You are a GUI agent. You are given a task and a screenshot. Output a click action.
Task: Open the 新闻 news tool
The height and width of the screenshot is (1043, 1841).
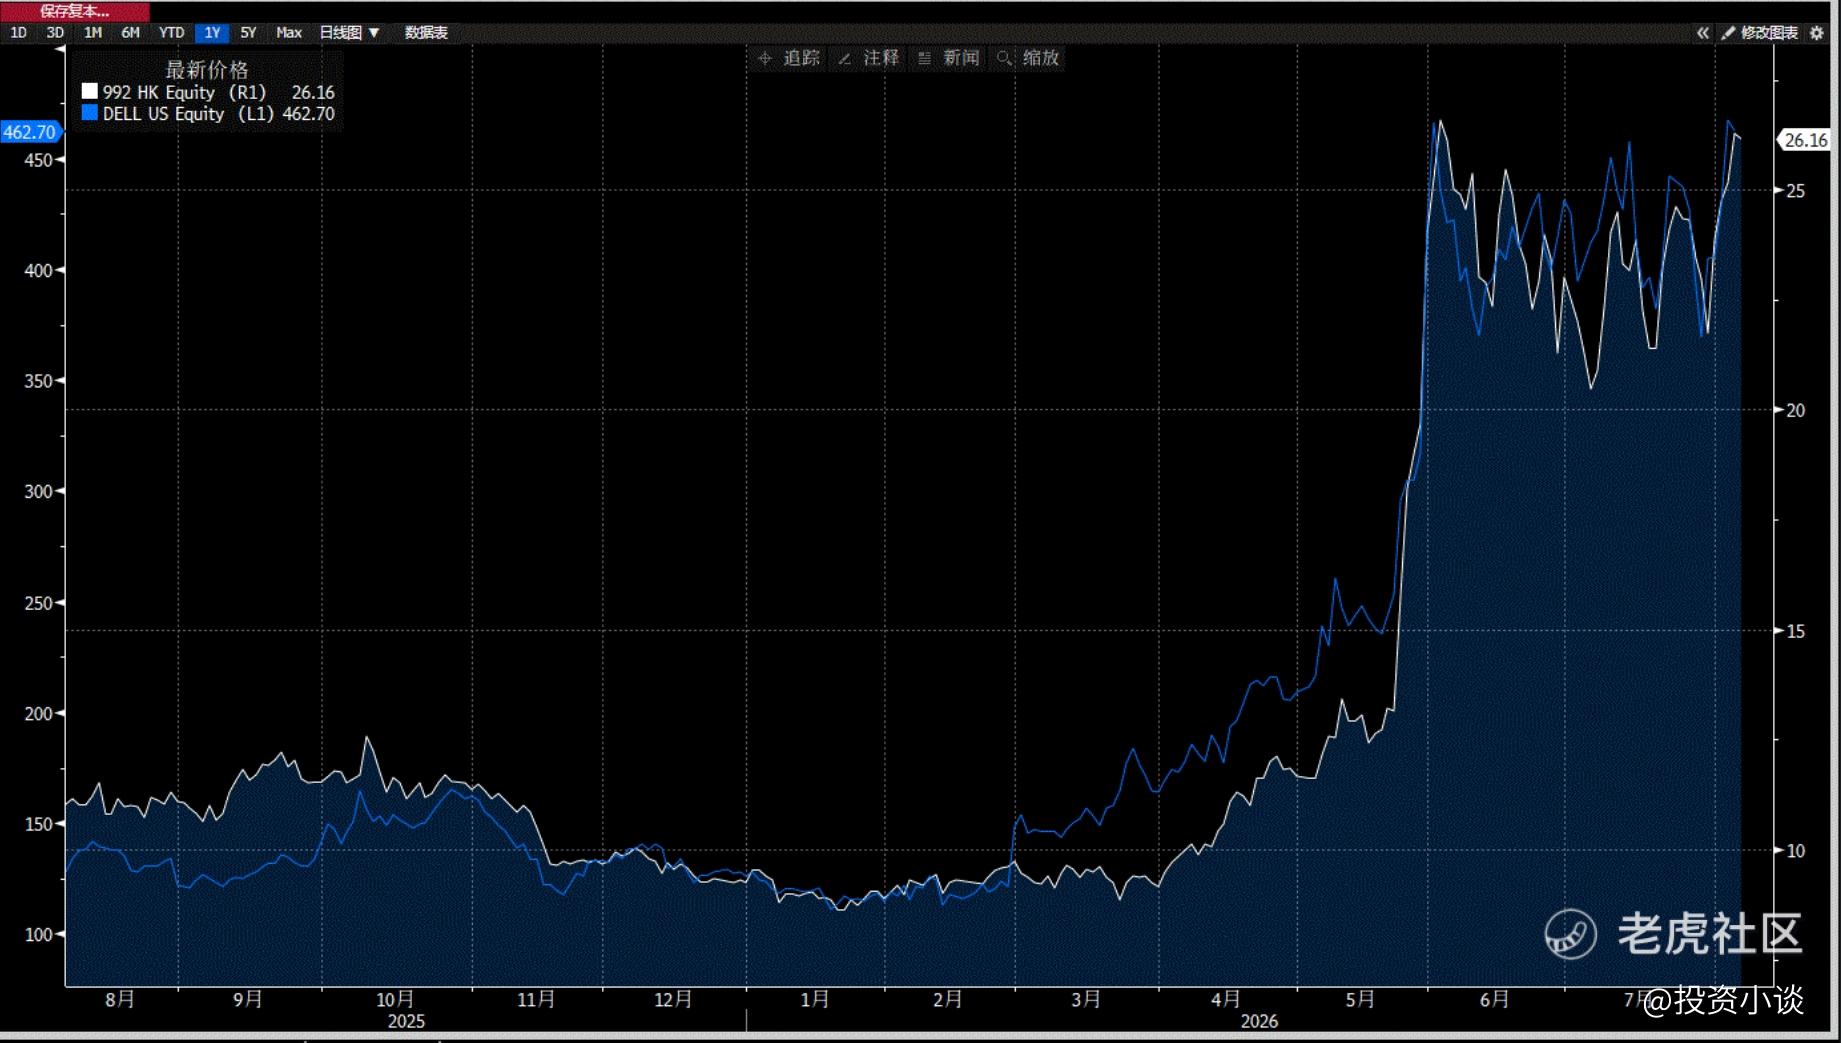click(949, 58)
